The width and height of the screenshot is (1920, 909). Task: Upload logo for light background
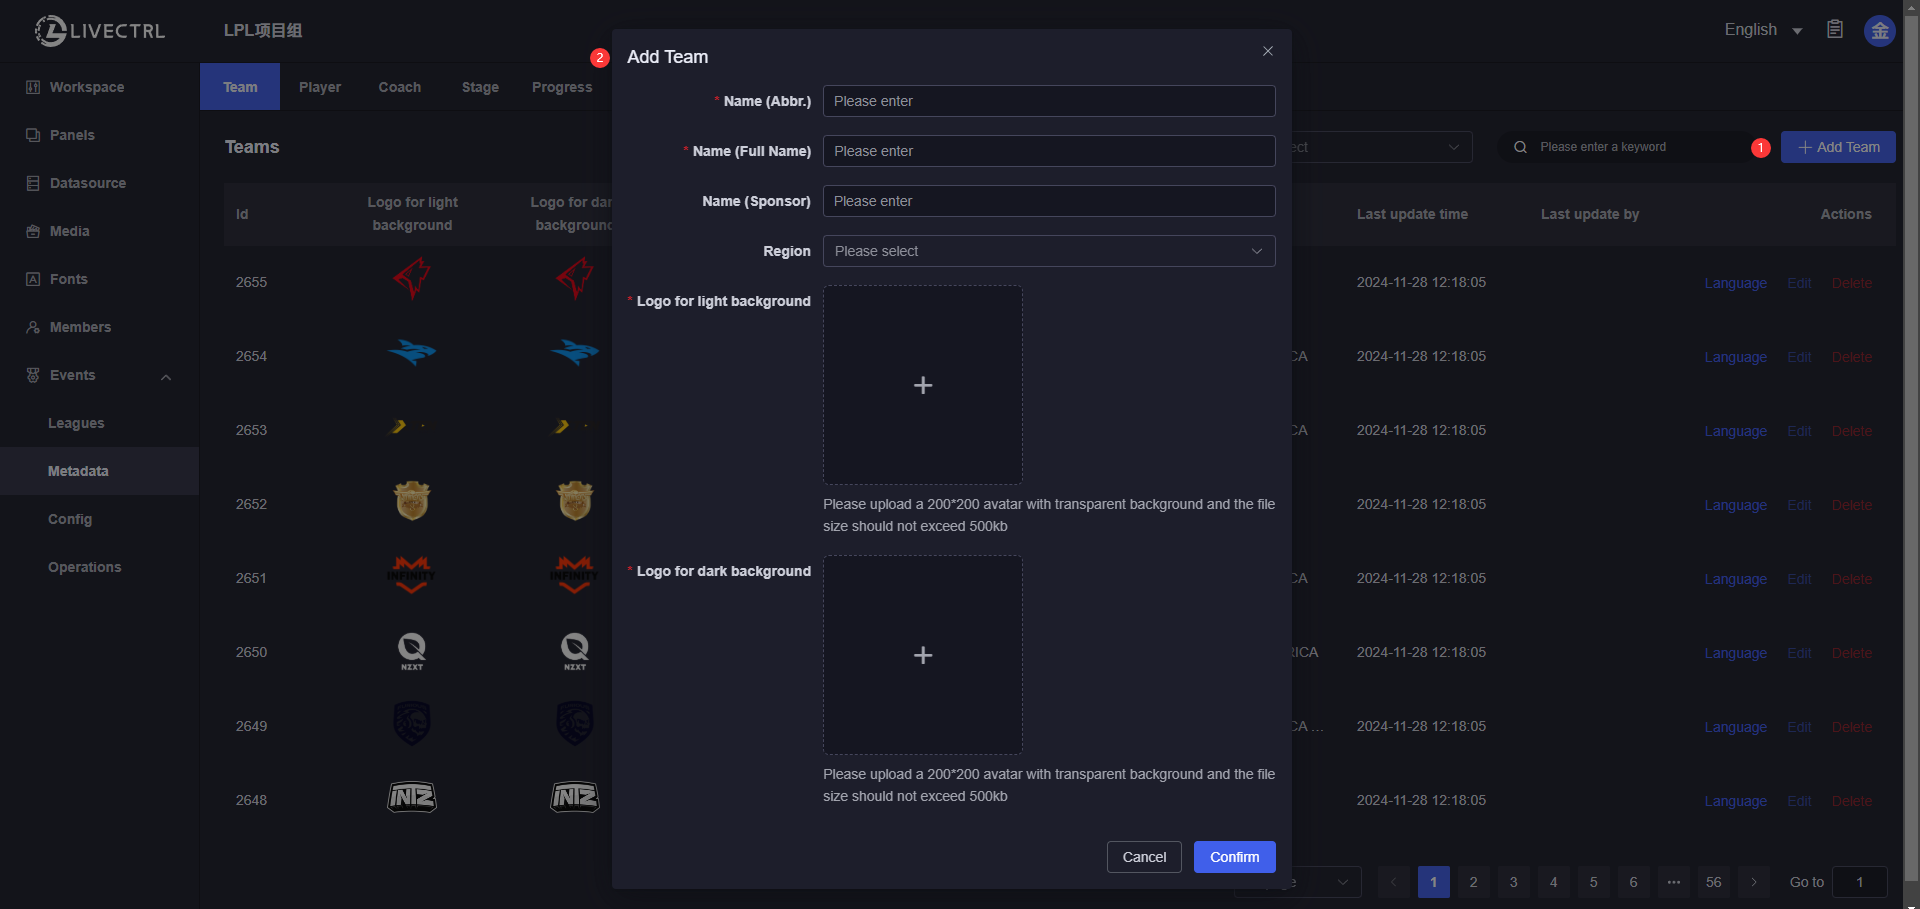pos(922,385)
